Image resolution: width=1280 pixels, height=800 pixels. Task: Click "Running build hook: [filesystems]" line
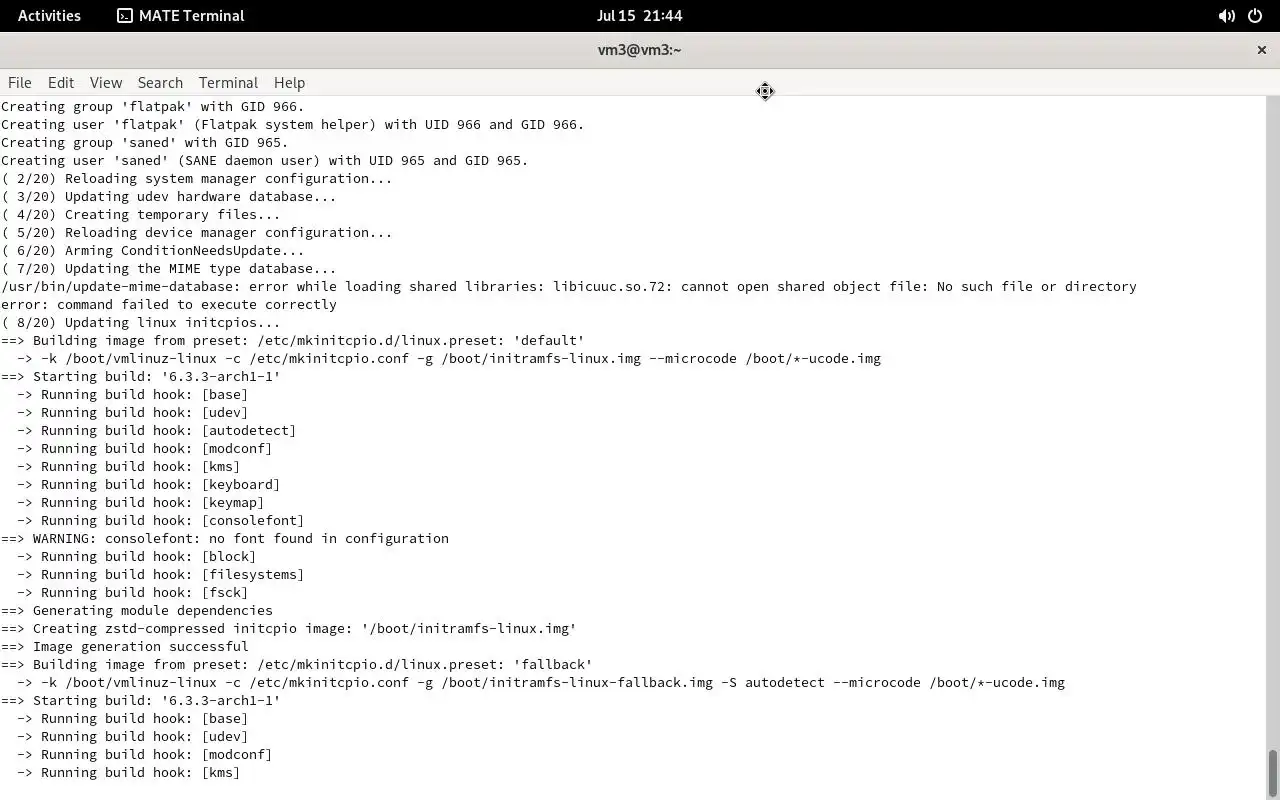(161, 574)
